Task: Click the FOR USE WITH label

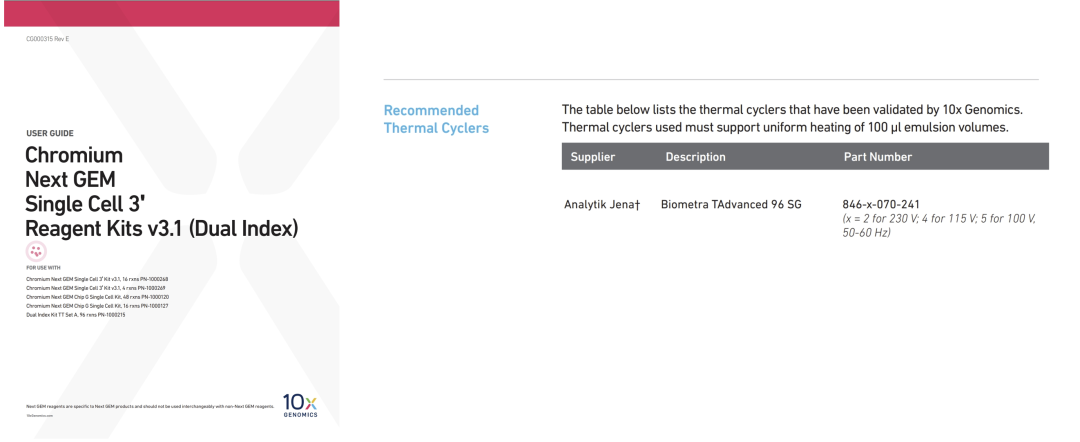Action: (x=42, y=268)
